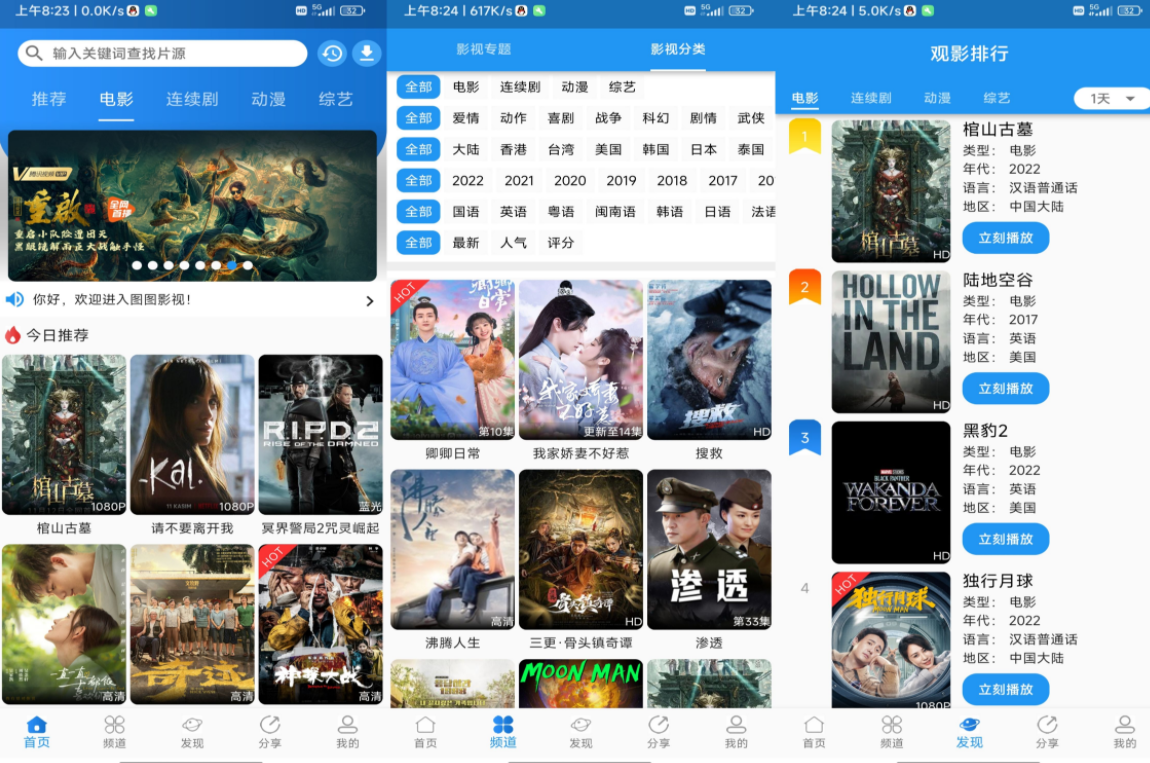Tap the magnifier icon in search bar
1150x763 pixels.
(34, 53)
